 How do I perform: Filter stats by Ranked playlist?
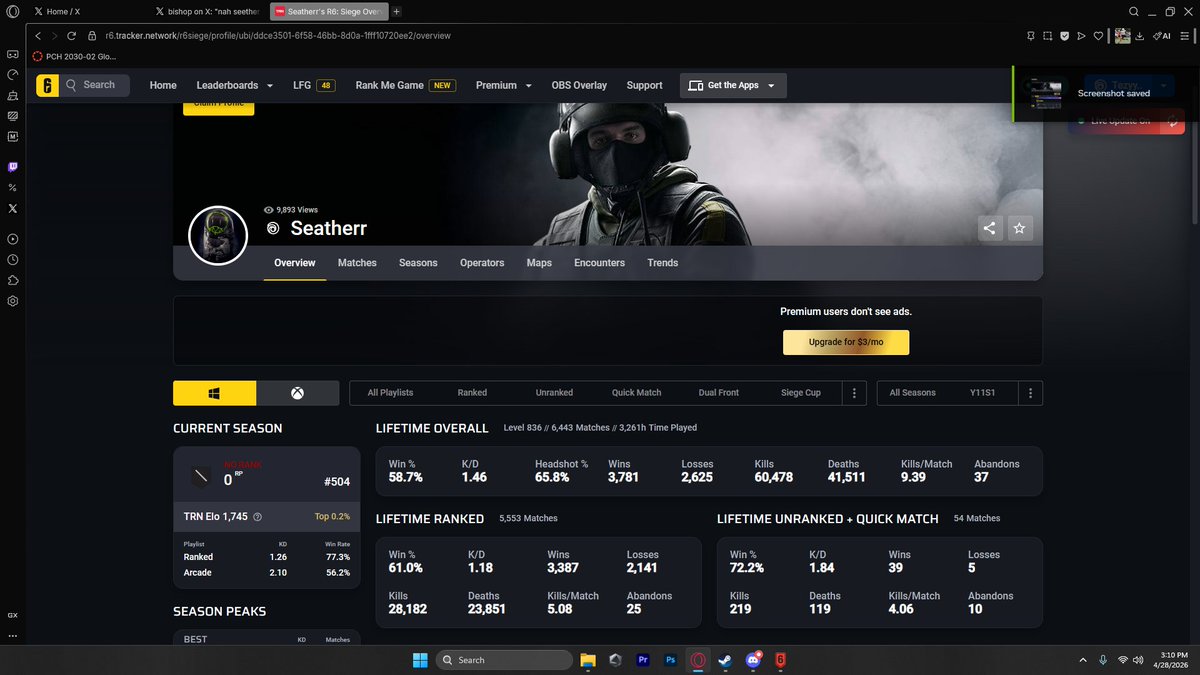tap(472, 393)
